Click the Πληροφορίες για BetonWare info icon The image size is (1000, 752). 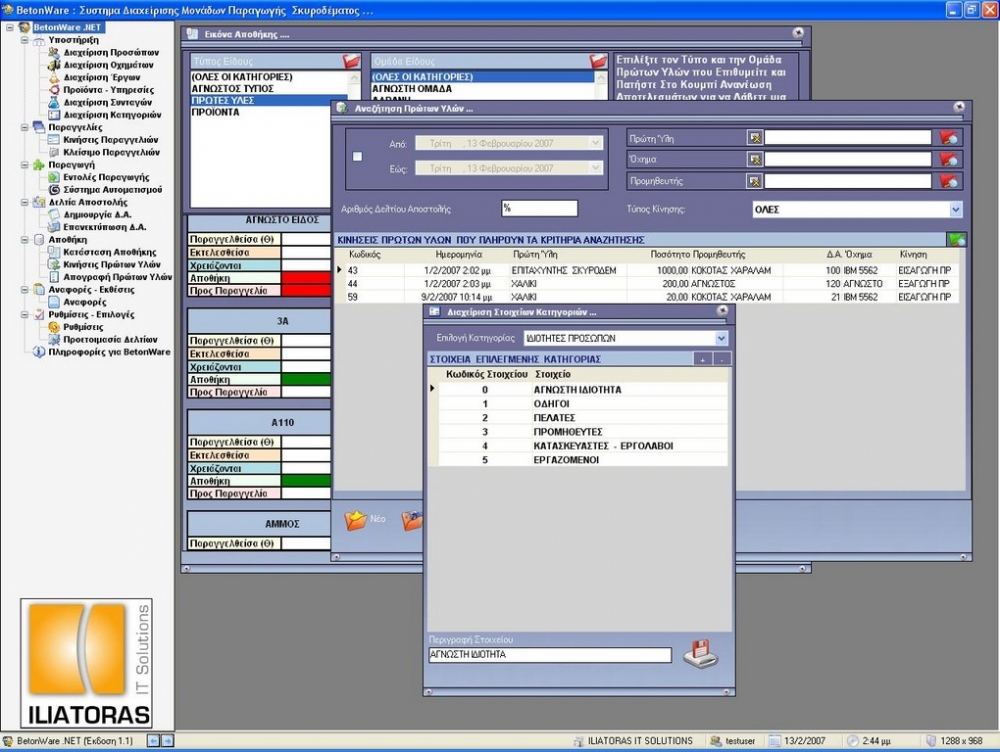39,351
